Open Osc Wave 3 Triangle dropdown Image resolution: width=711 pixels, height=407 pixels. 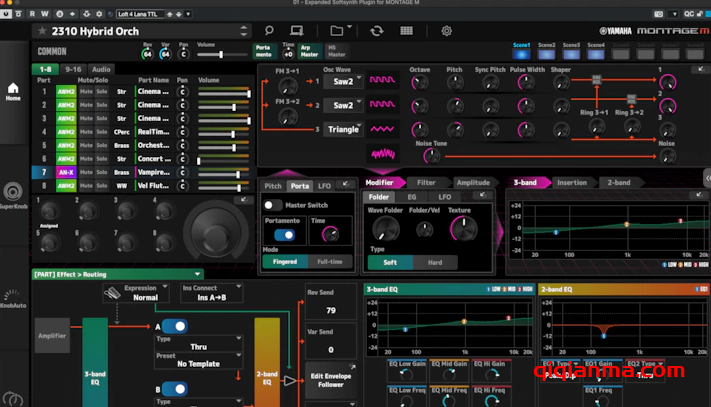(343, 130)
